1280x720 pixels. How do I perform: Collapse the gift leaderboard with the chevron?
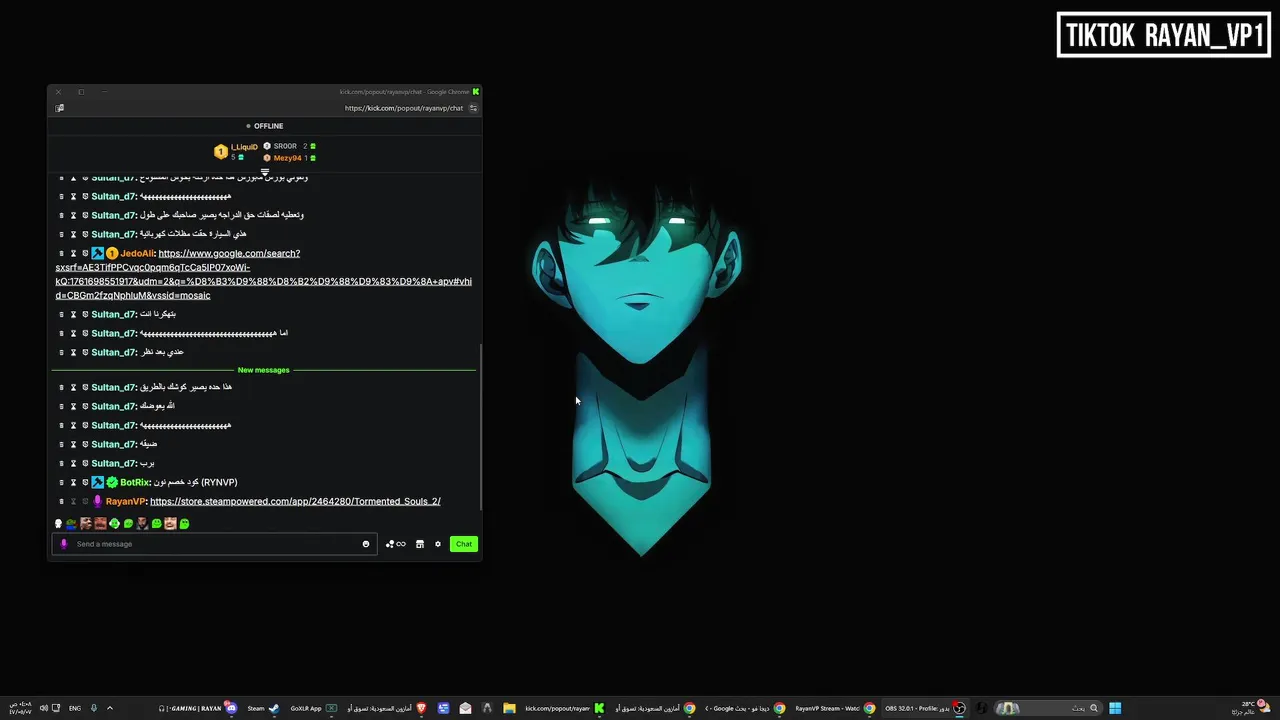[x=265, y=172]
